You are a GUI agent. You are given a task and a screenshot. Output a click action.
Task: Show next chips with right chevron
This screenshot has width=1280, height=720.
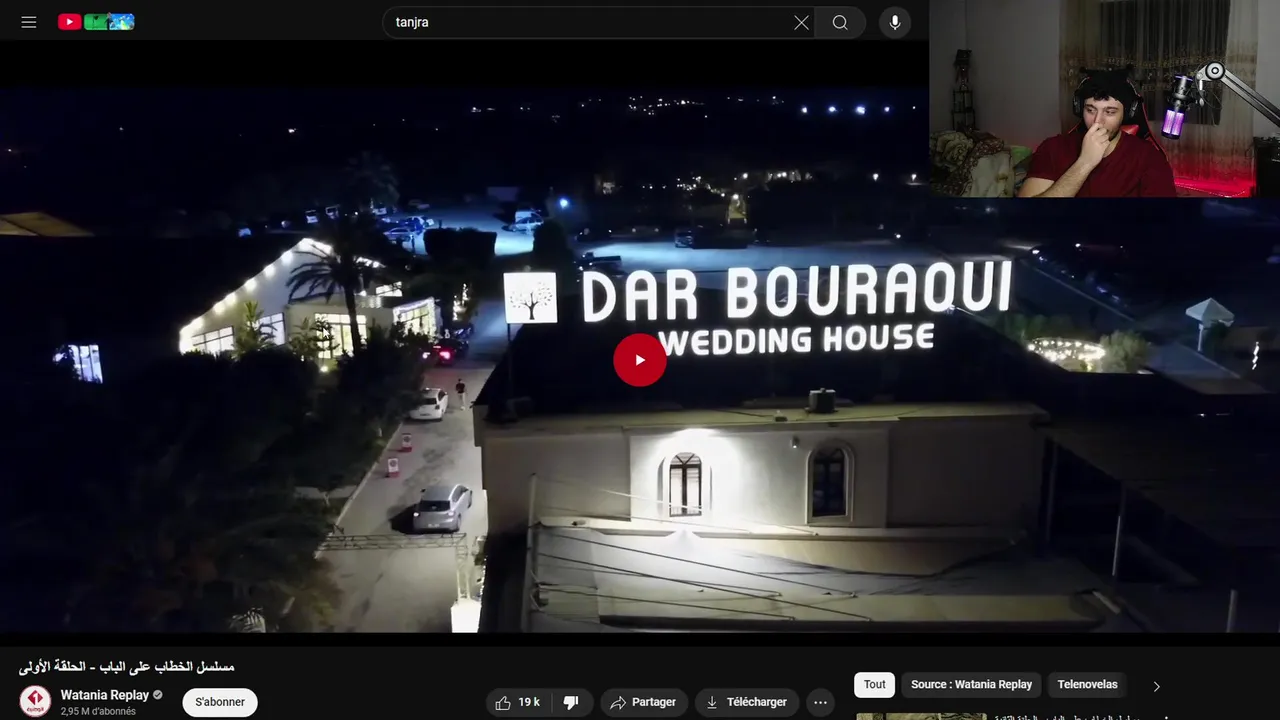(x=1157, y=686)
